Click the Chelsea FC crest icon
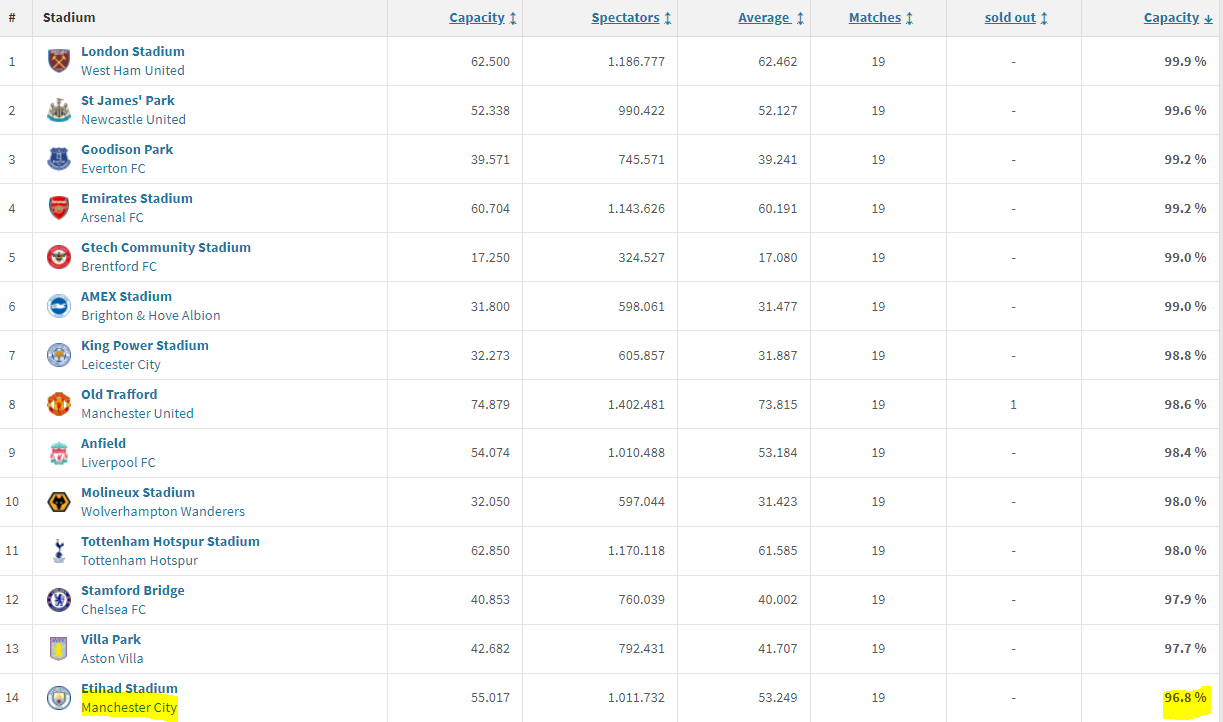Image resolution: width=1223 pixels, height=722 pixels. click(59, 600)
